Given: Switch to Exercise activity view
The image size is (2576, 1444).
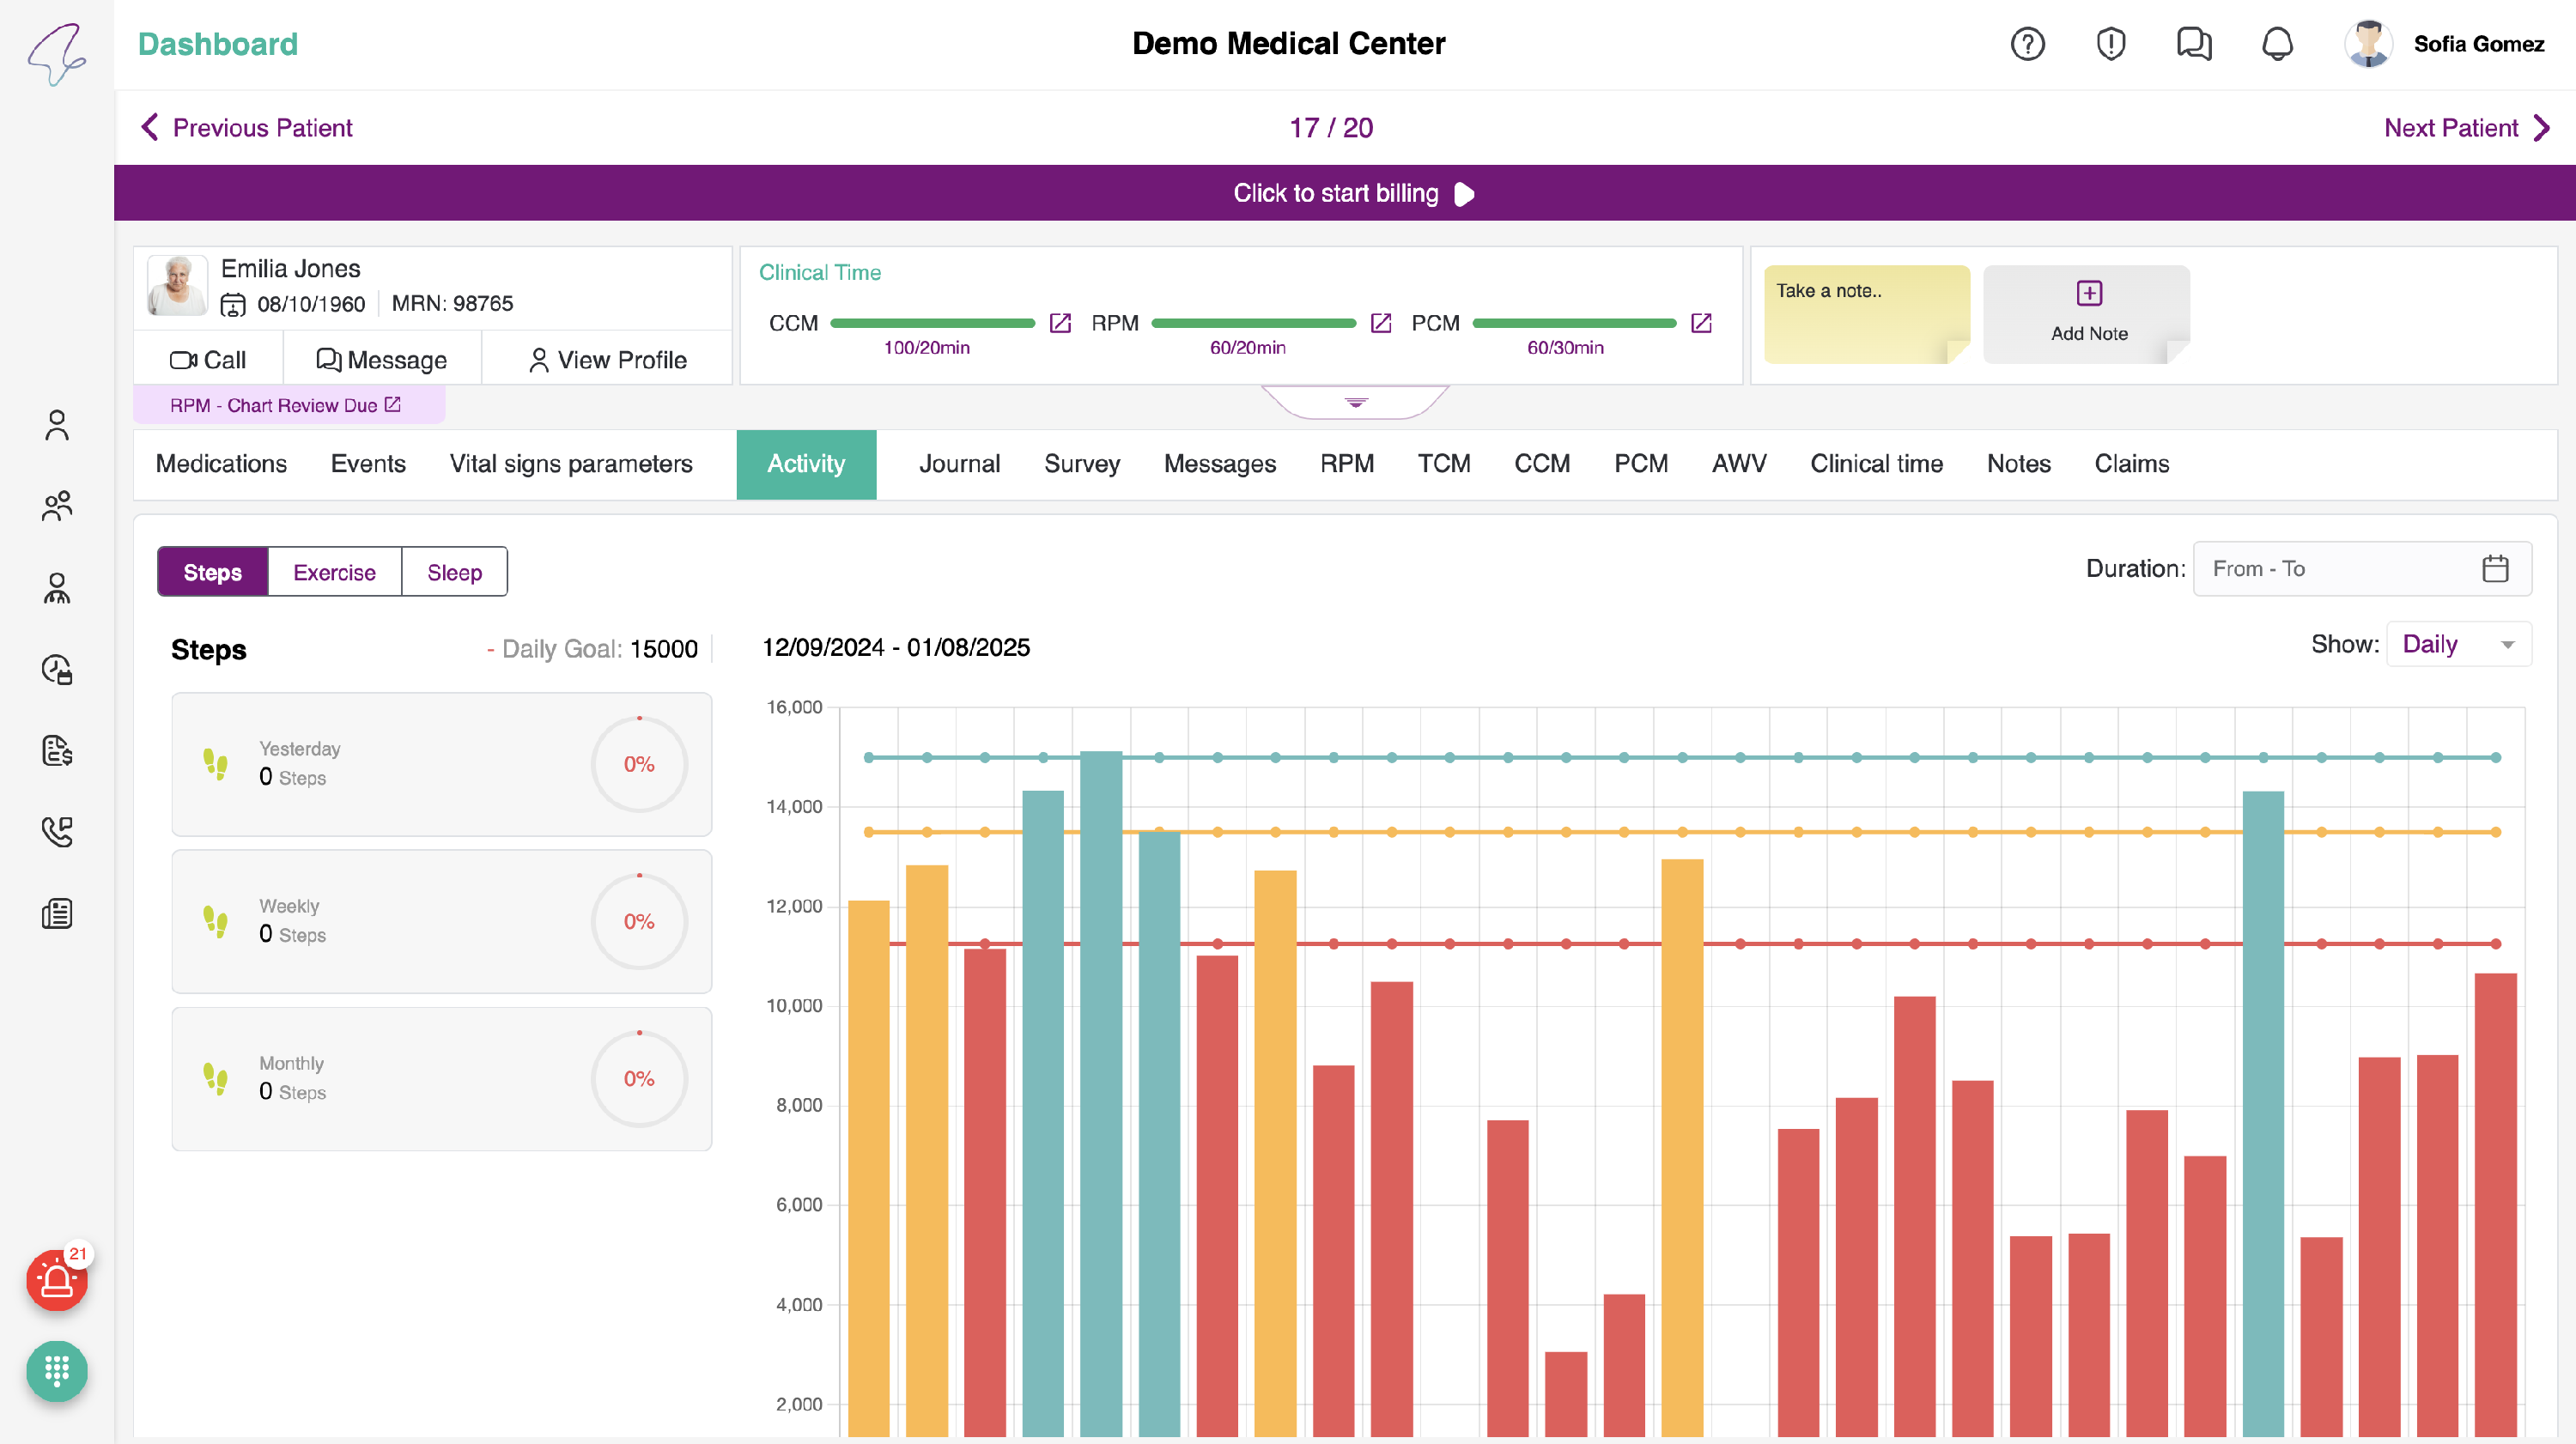Looking at the screenshot, I should [x=334, y=572].
